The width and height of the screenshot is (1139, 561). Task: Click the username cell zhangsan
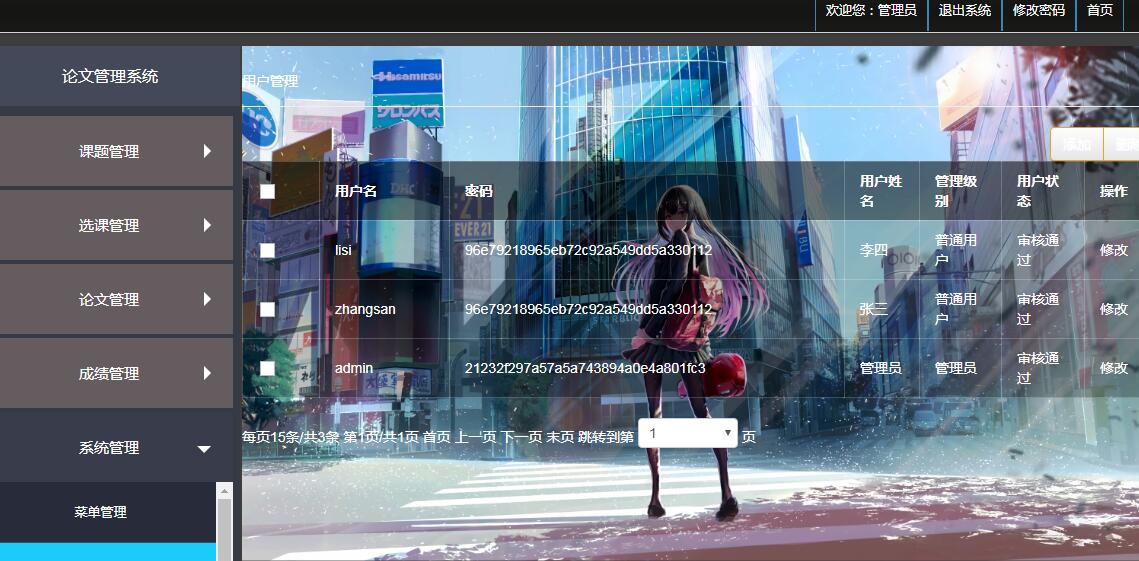pyautogui.click(x=365, y=309)
